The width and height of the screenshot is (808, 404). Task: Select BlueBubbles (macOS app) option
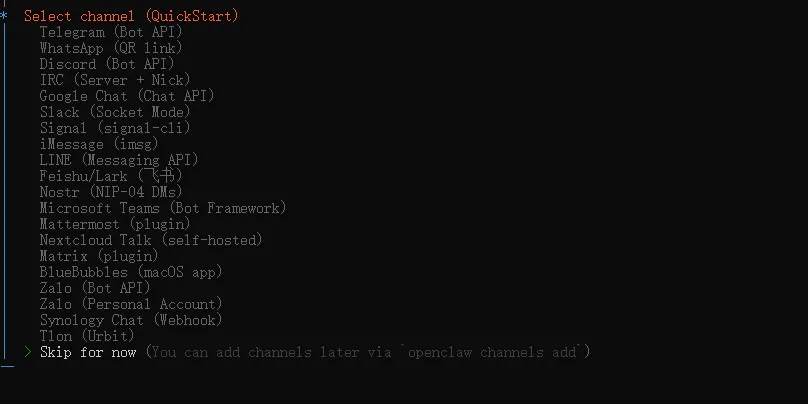pyautogui.click(x=131, y=272)
